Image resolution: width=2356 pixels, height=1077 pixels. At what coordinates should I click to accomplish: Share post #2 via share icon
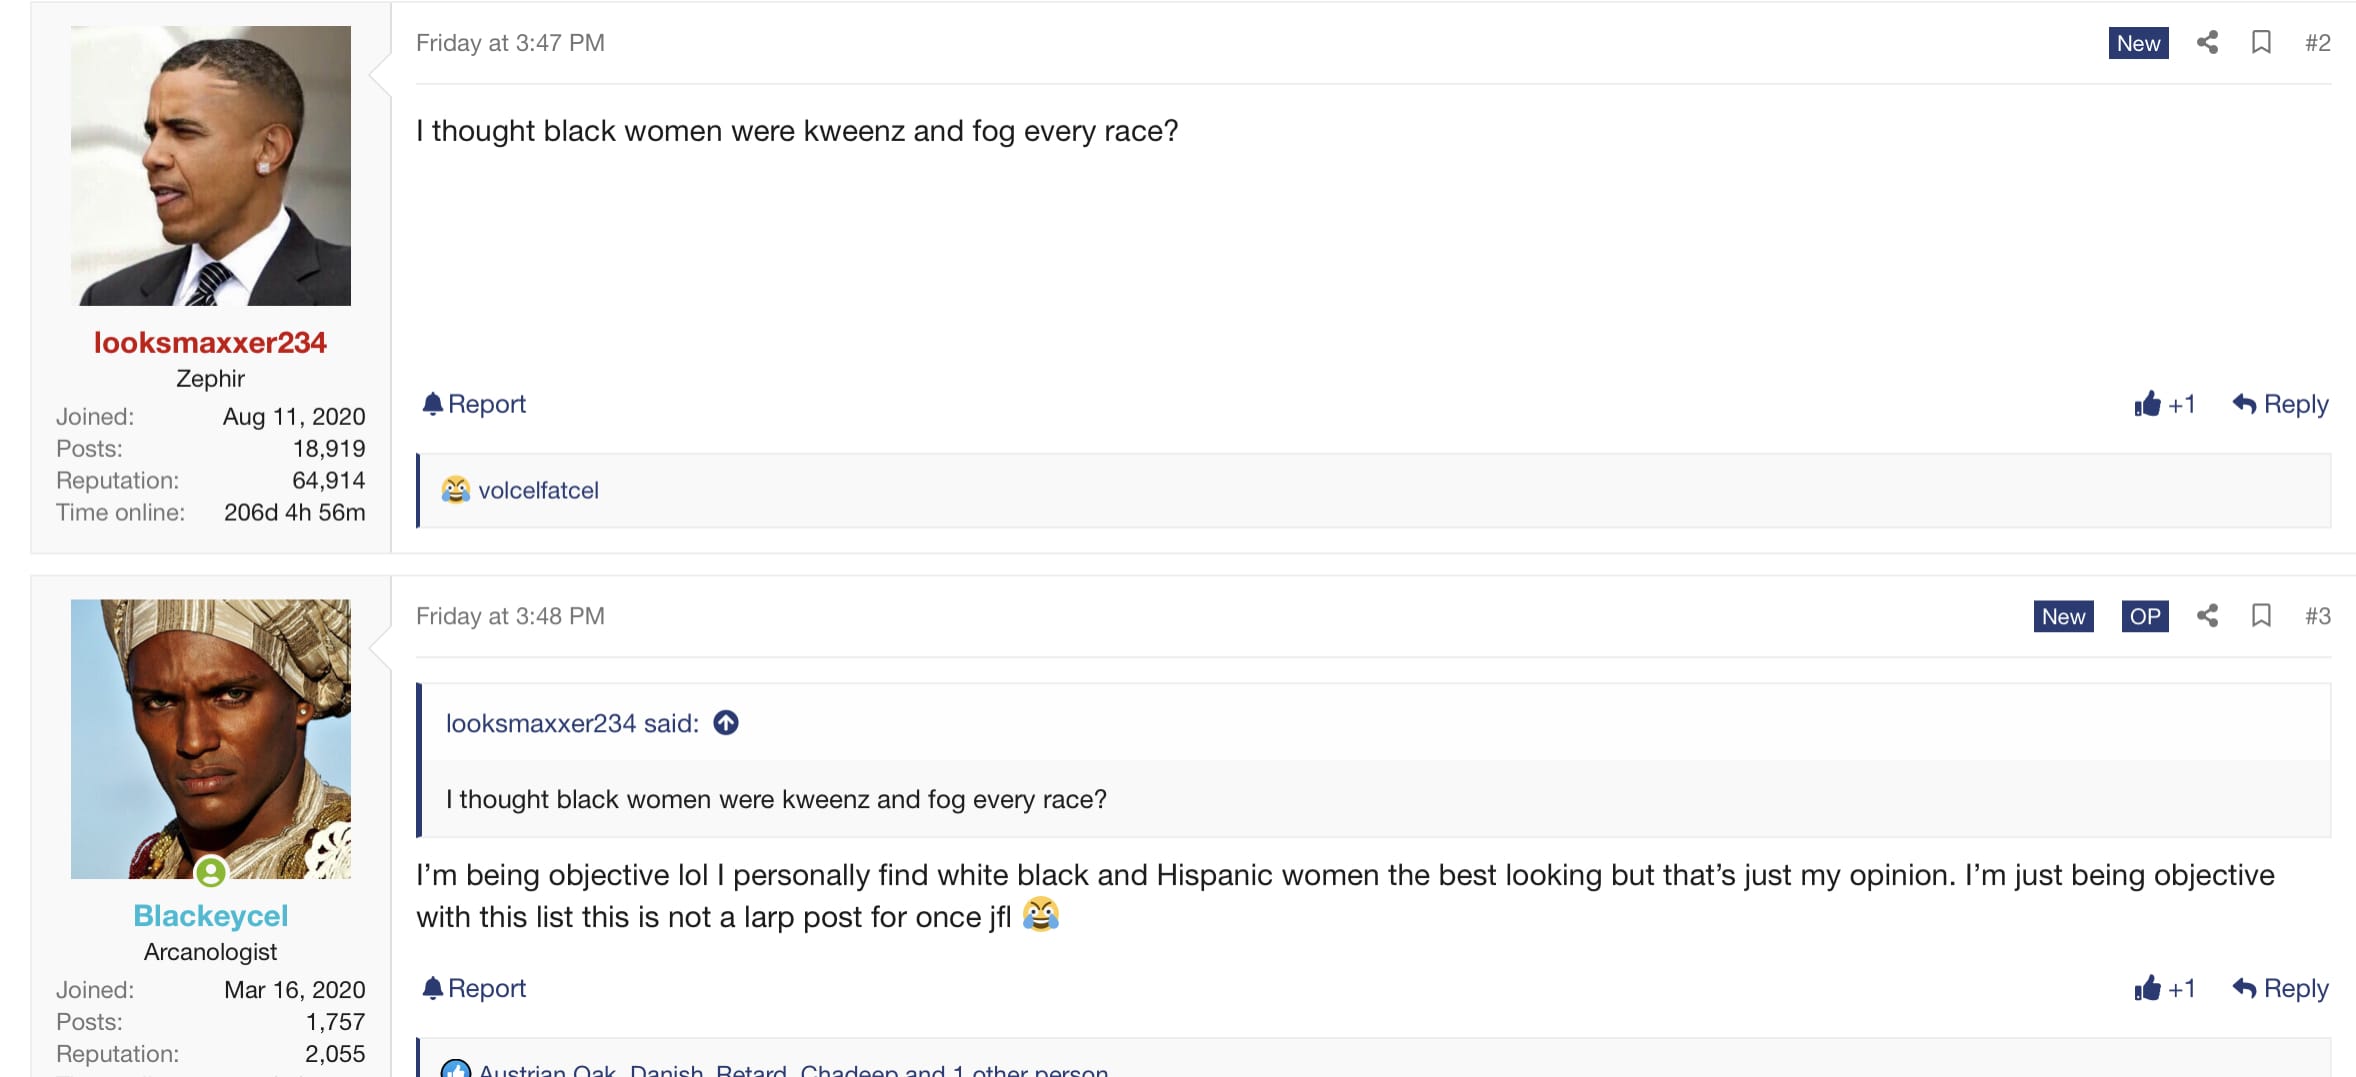[x=2207, y=42]
